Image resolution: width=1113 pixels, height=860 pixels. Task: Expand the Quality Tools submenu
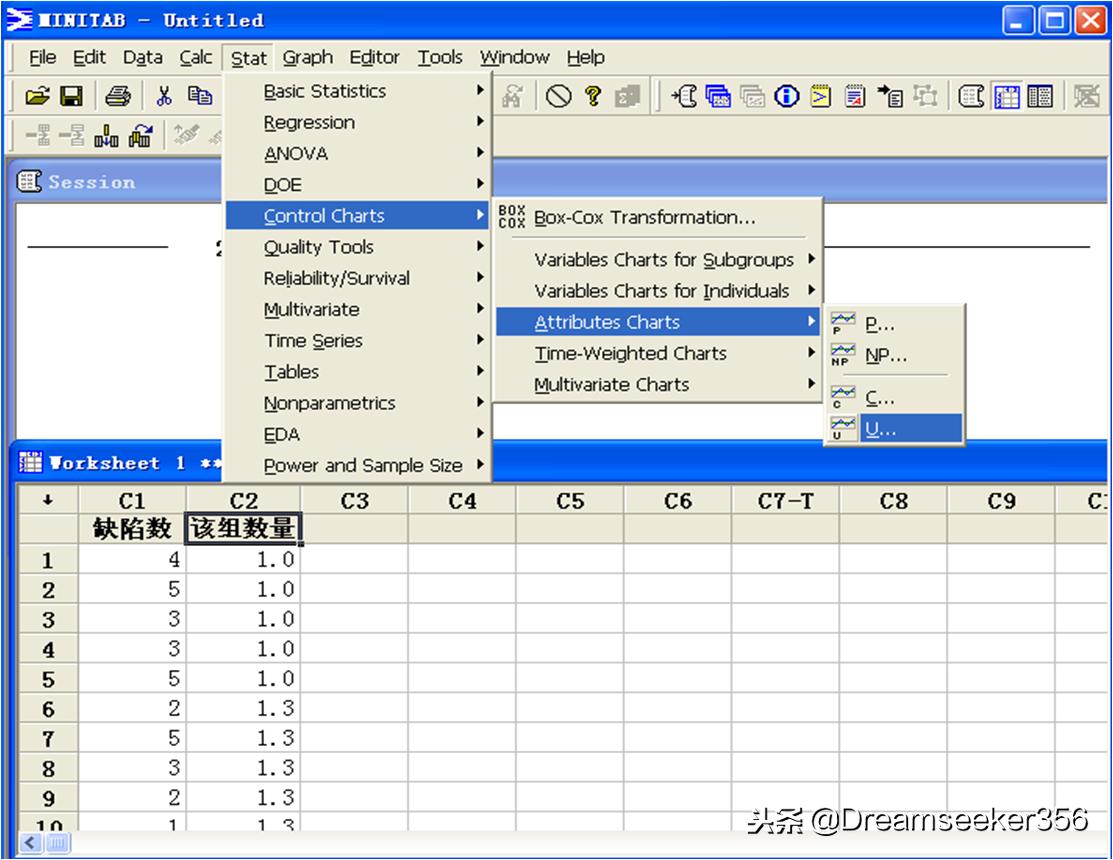point(318,247)
